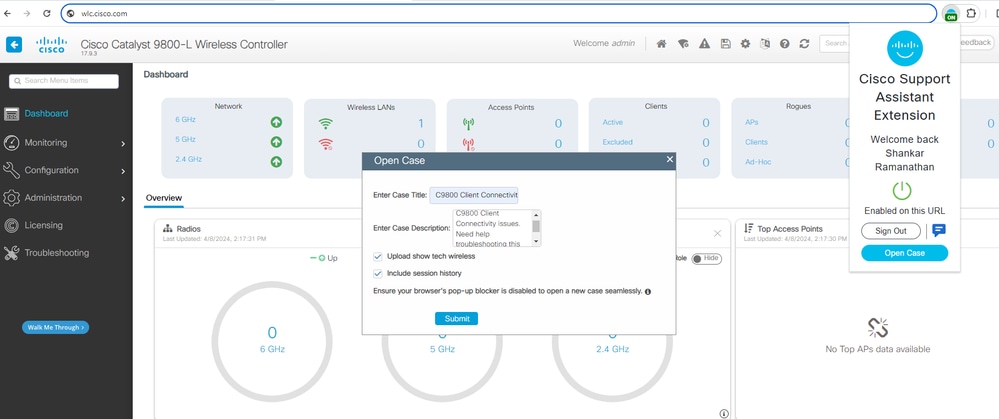
Task: Go to Home via house icon
Action: tap(661, 44)
